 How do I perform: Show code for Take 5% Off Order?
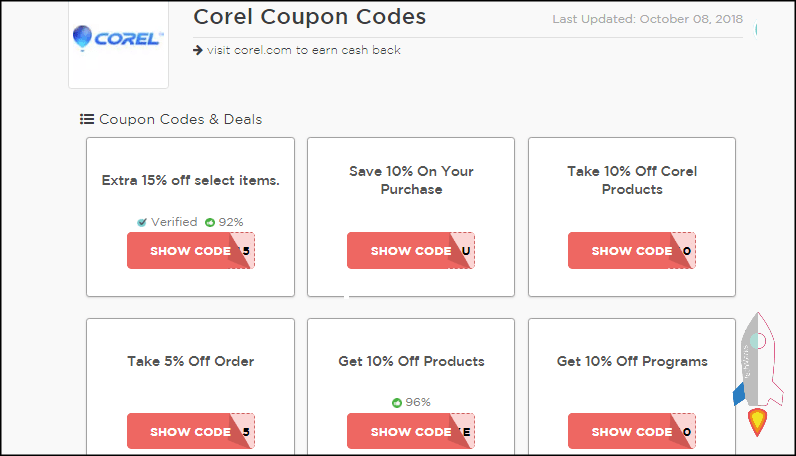190,432
